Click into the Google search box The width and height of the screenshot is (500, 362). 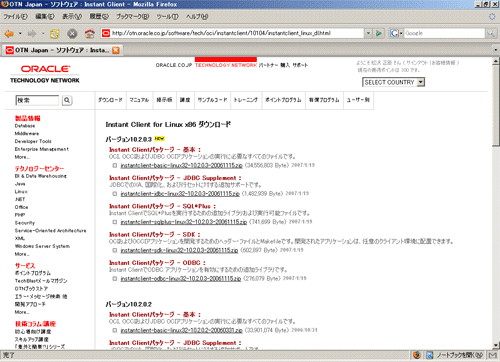click(444, 33)
